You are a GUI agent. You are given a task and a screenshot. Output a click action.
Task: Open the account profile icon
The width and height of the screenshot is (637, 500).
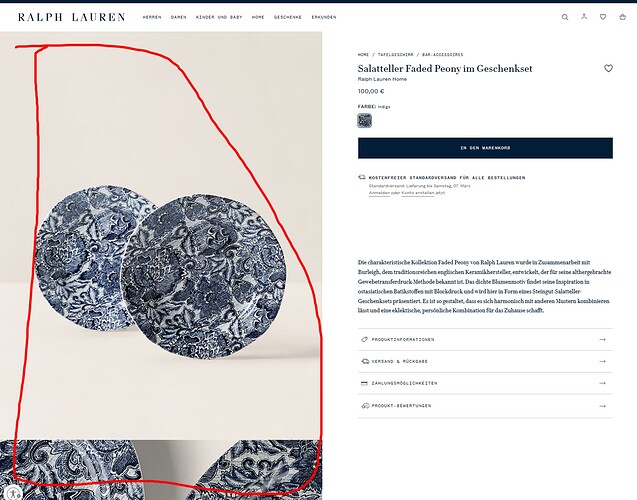(x=584, y=17)
